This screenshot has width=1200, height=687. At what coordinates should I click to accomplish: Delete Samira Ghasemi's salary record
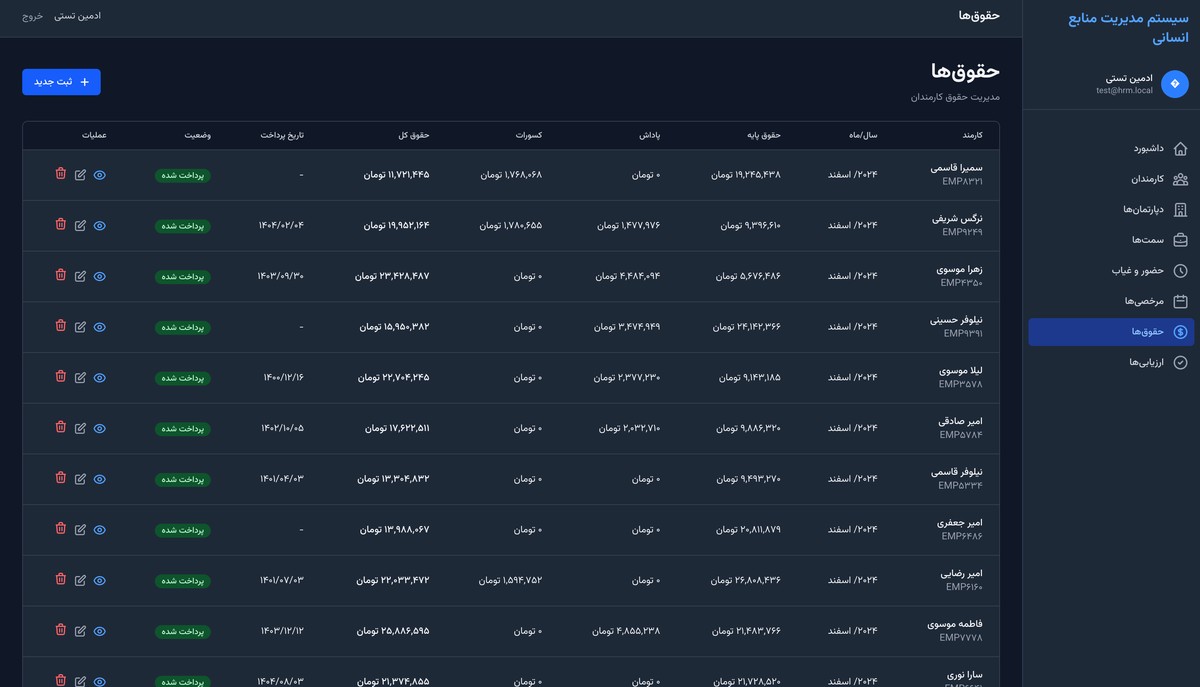pos(60,174)
